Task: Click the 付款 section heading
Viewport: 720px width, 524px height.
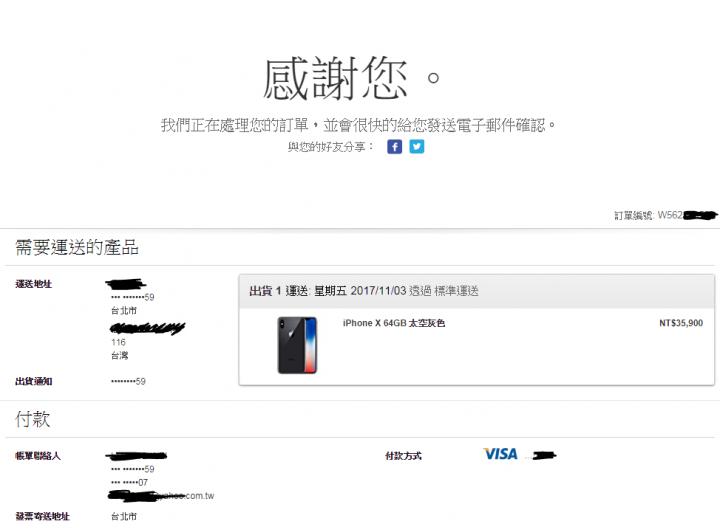Action: (x=32, y=419)
